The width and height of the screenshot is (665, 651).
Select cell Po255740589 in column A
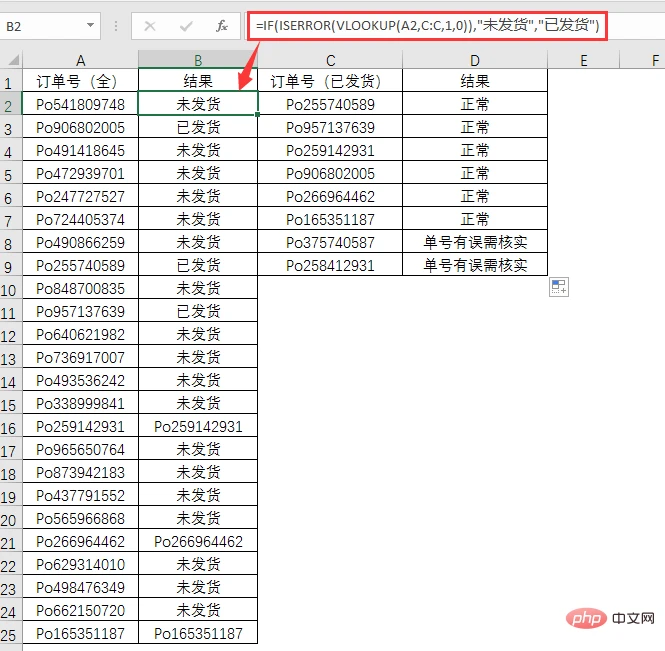click(x=81, y=265)
